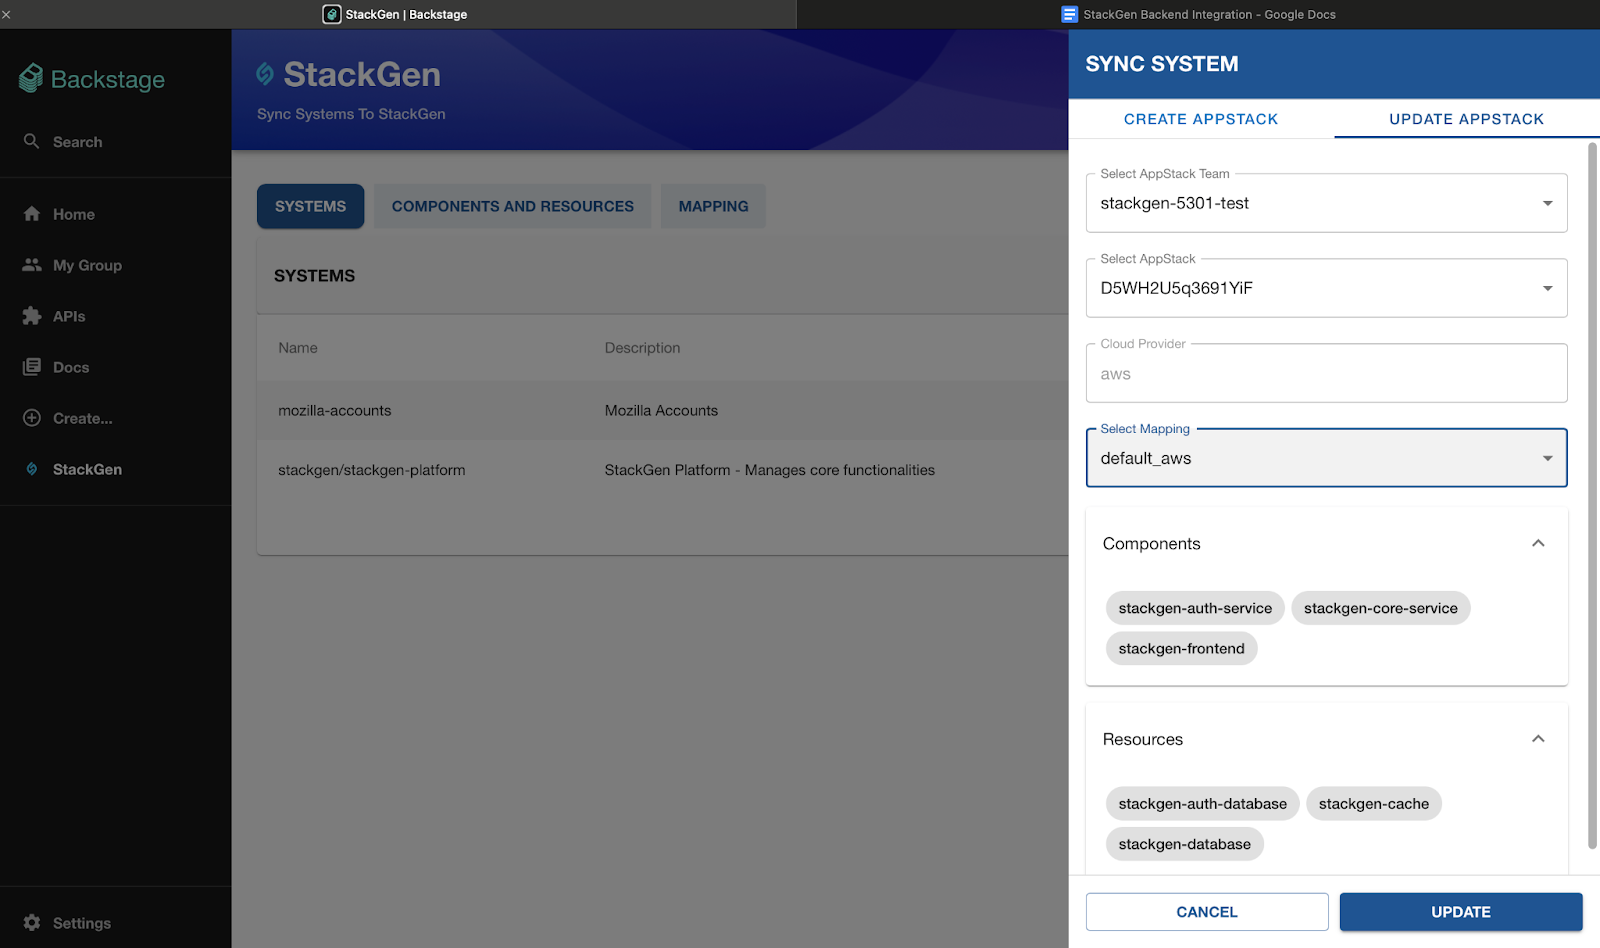Image resolution: width=1600 pixels, height=948 pixels.
Task: Open Select Mapping dropdown arrow
Action: pyautogui.click(x=1547, y=458)
